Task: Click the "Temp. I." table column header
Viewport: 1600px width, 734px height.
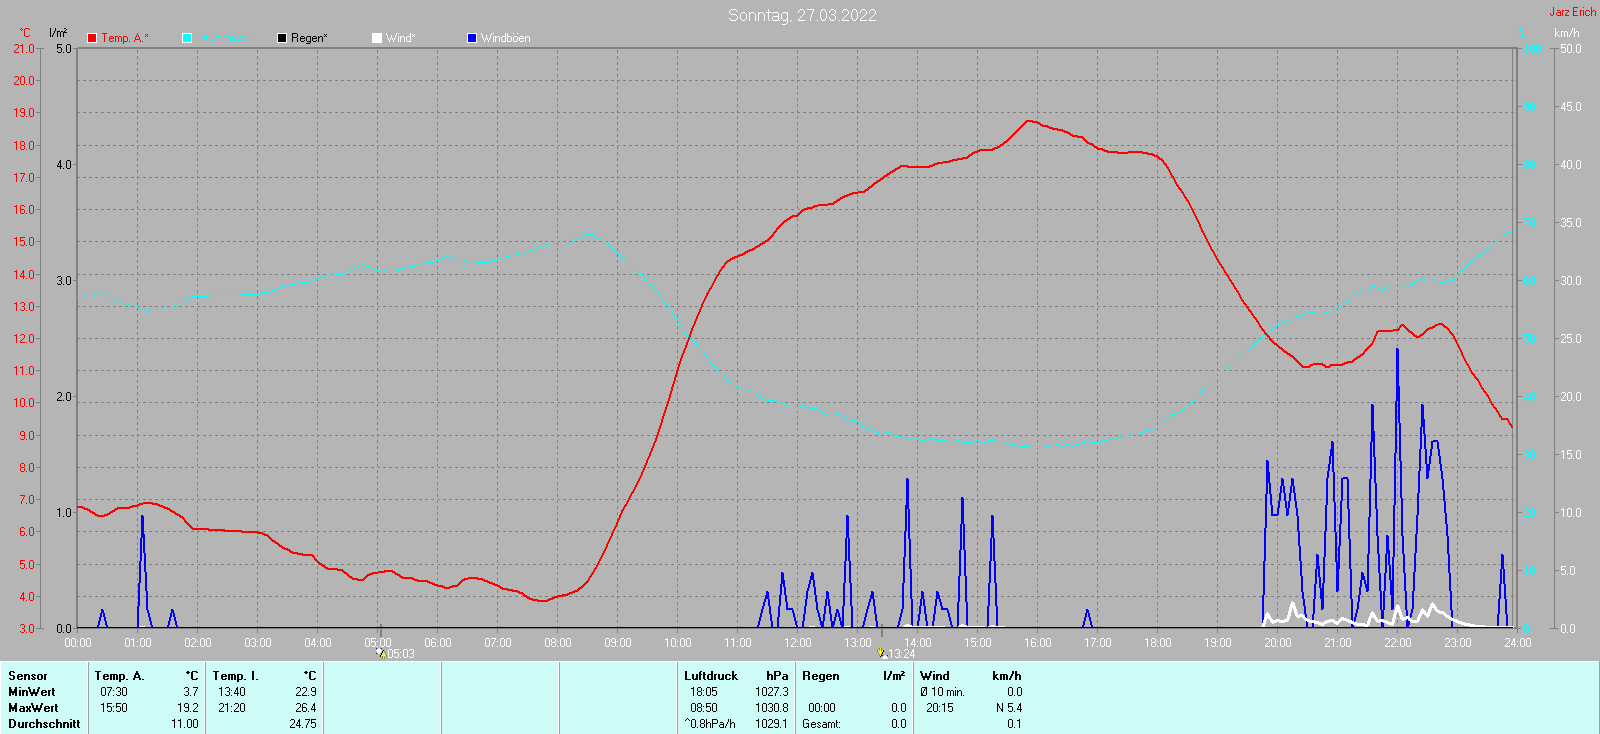Action: (235, 676)
